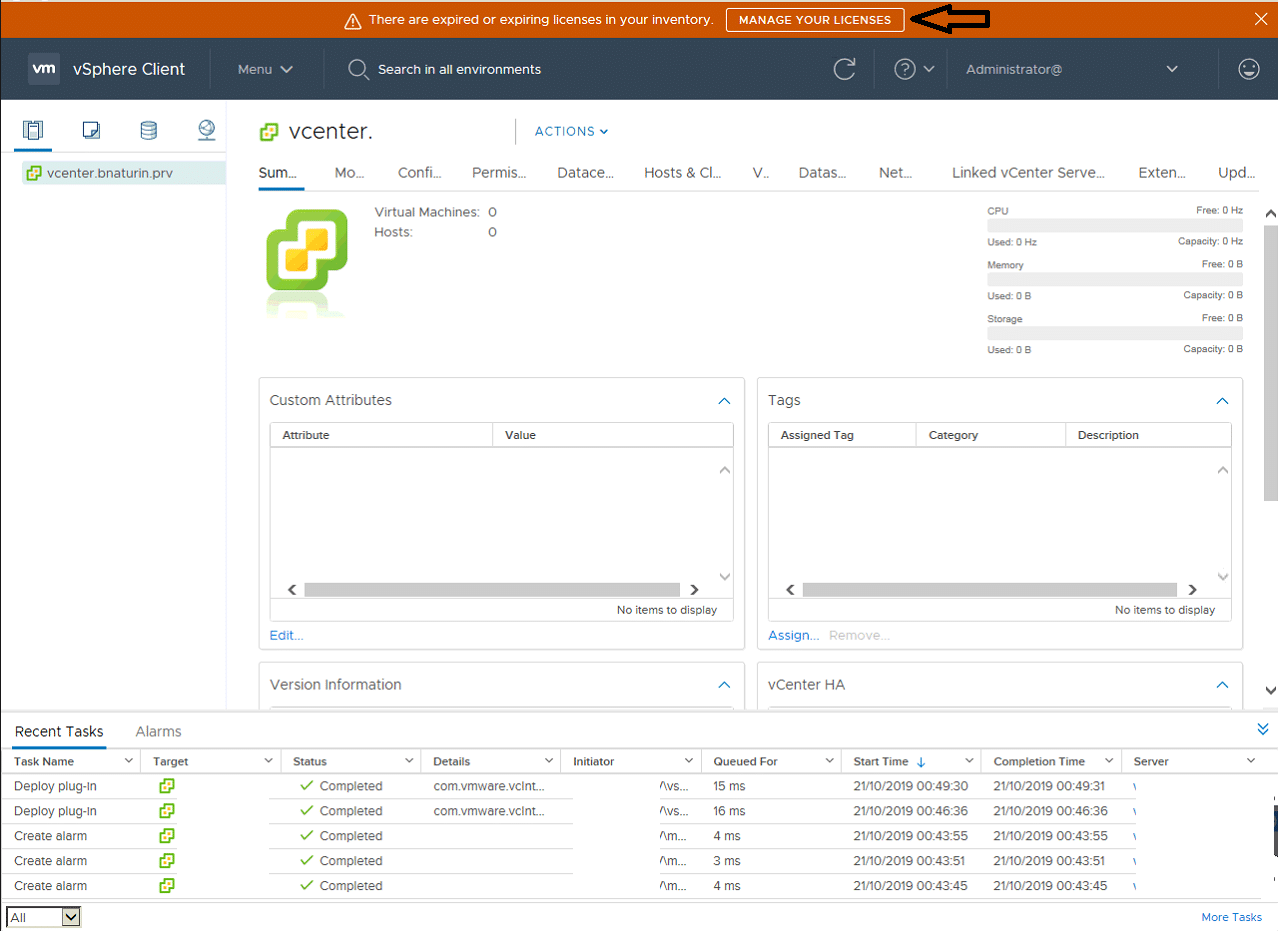
Task: Click Start Time sort arrow icon
Action: pyautogui.click(x=921, y=762)
